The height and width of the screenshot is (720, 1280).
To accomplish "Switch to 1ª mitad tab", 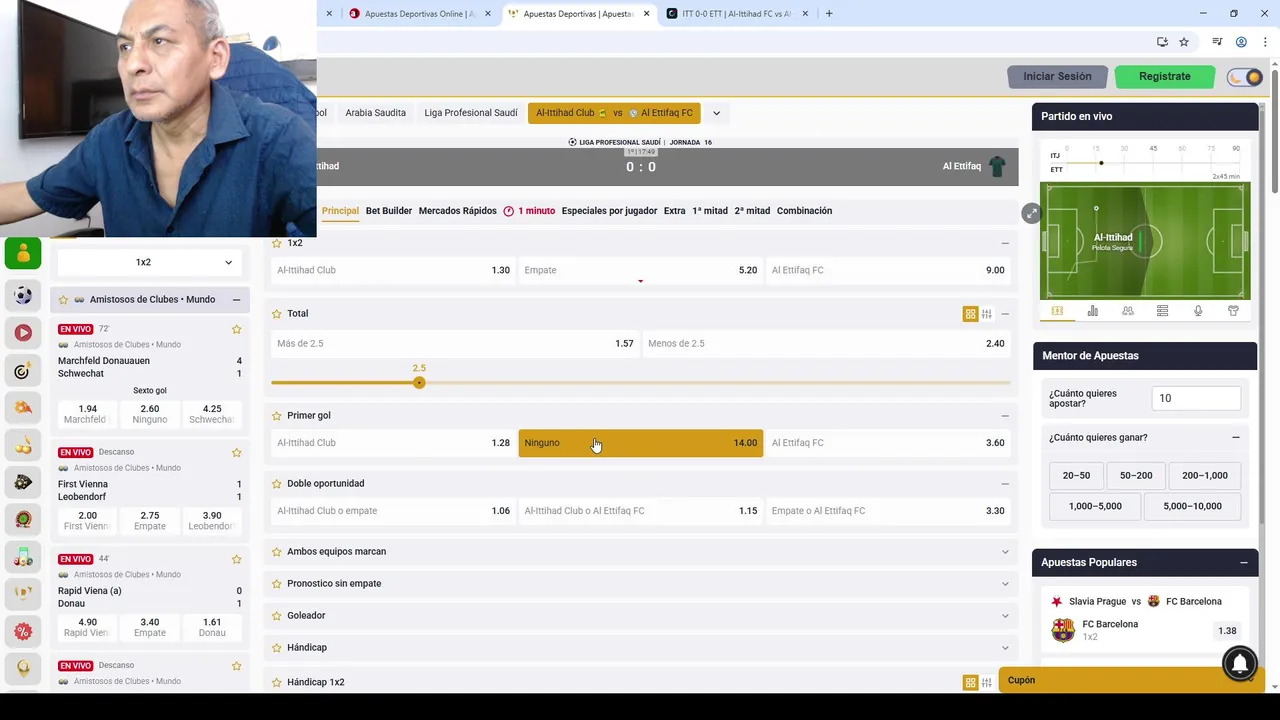I will (710, 211).
